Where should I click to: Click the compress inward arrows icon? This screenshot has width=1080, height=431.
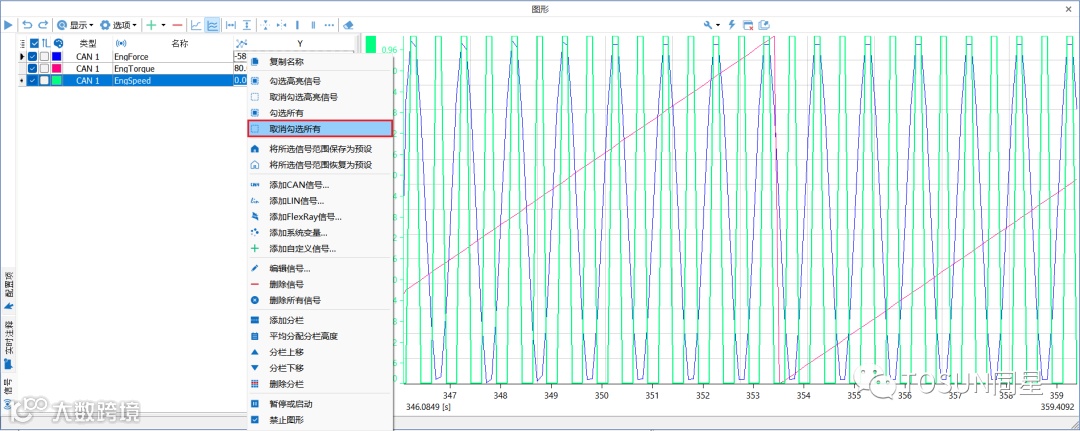click(x=281, y=25)
